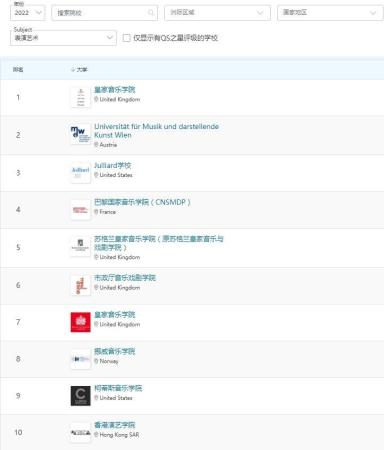384x450 pixels.
Task: Click the rank 1 university logo
Action: tap(80, 97)
